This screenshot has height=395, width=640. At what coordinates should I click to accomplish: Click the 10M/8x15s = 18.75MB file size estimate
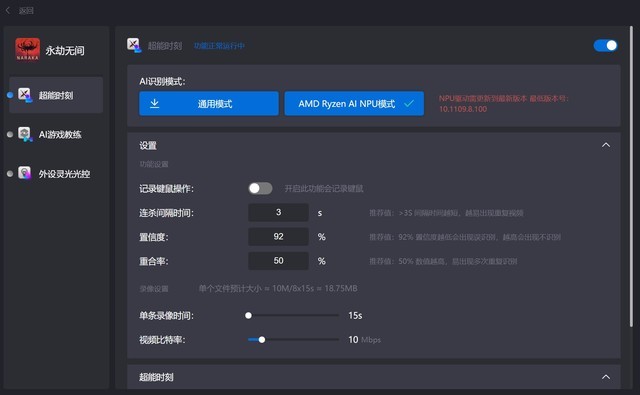278,288
